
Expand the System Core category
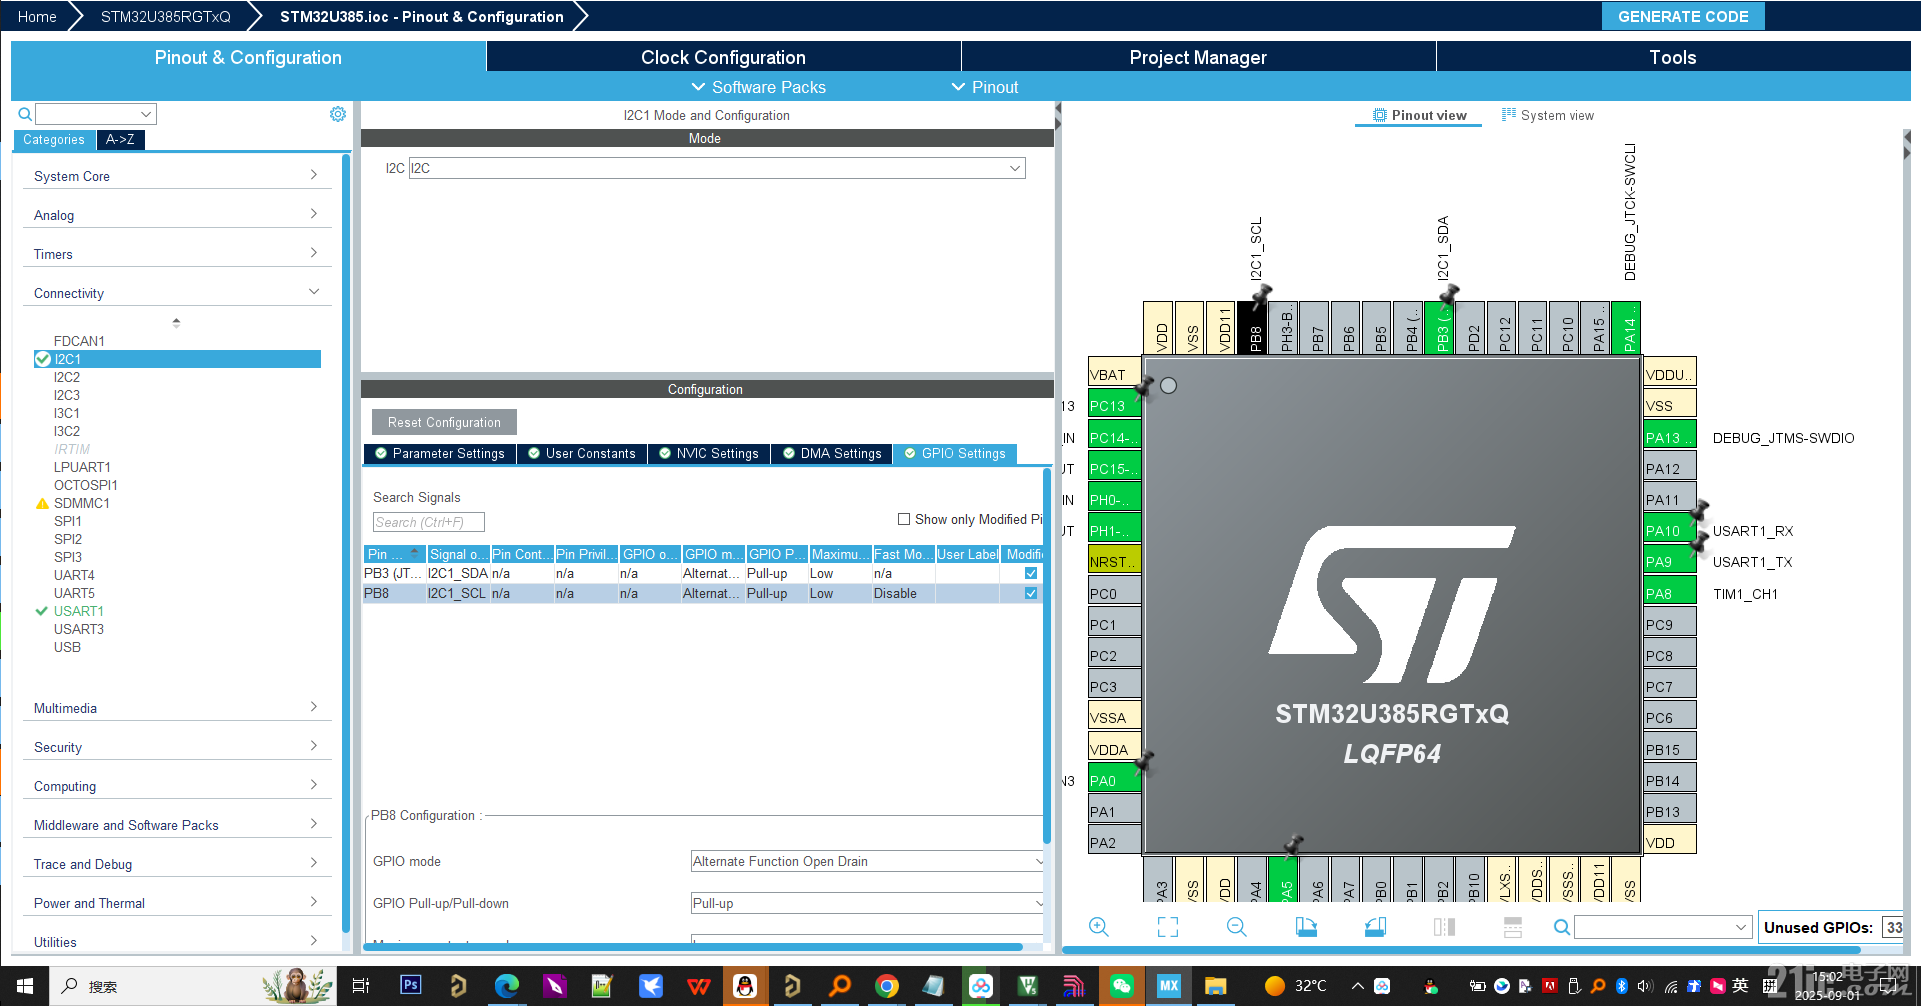coord(177,176)
